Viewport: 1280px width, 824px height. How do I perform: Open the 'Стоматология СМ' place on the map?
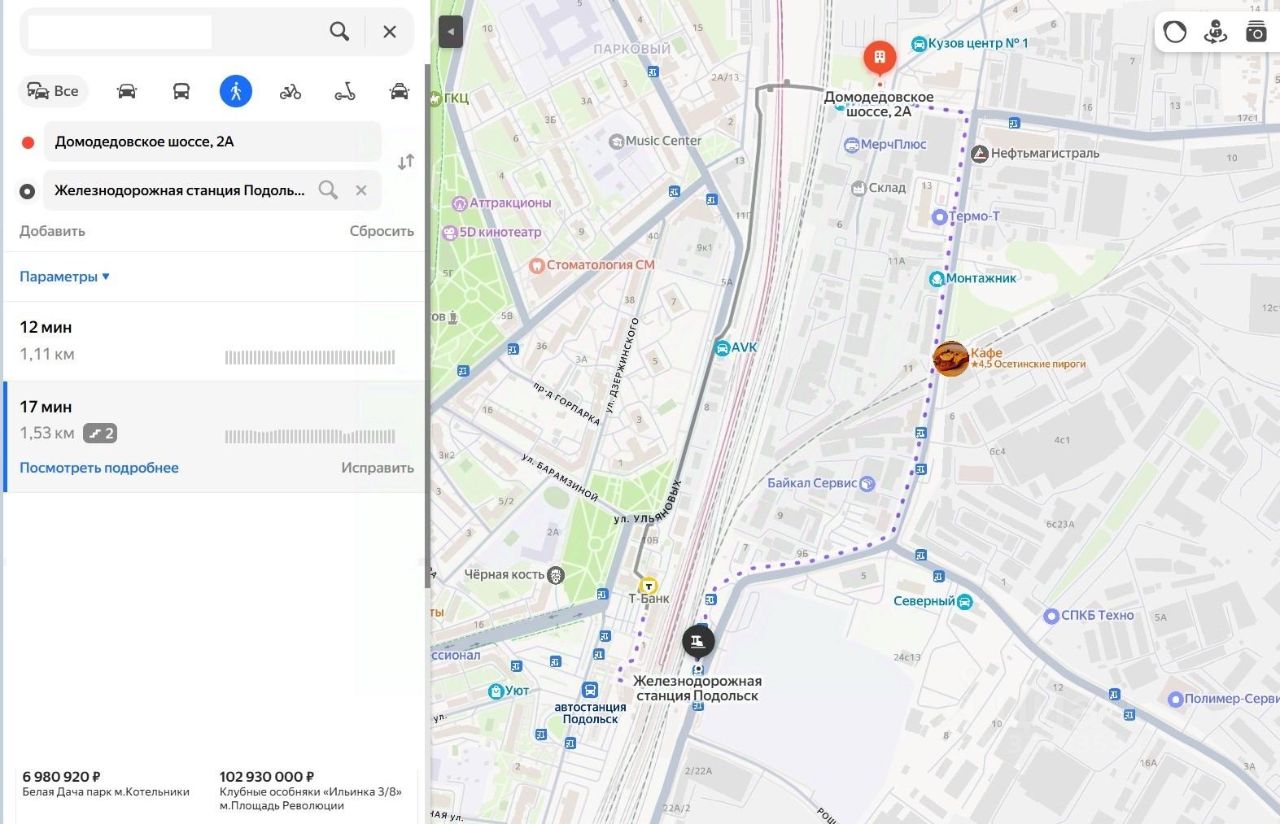(x=591, y=265)
